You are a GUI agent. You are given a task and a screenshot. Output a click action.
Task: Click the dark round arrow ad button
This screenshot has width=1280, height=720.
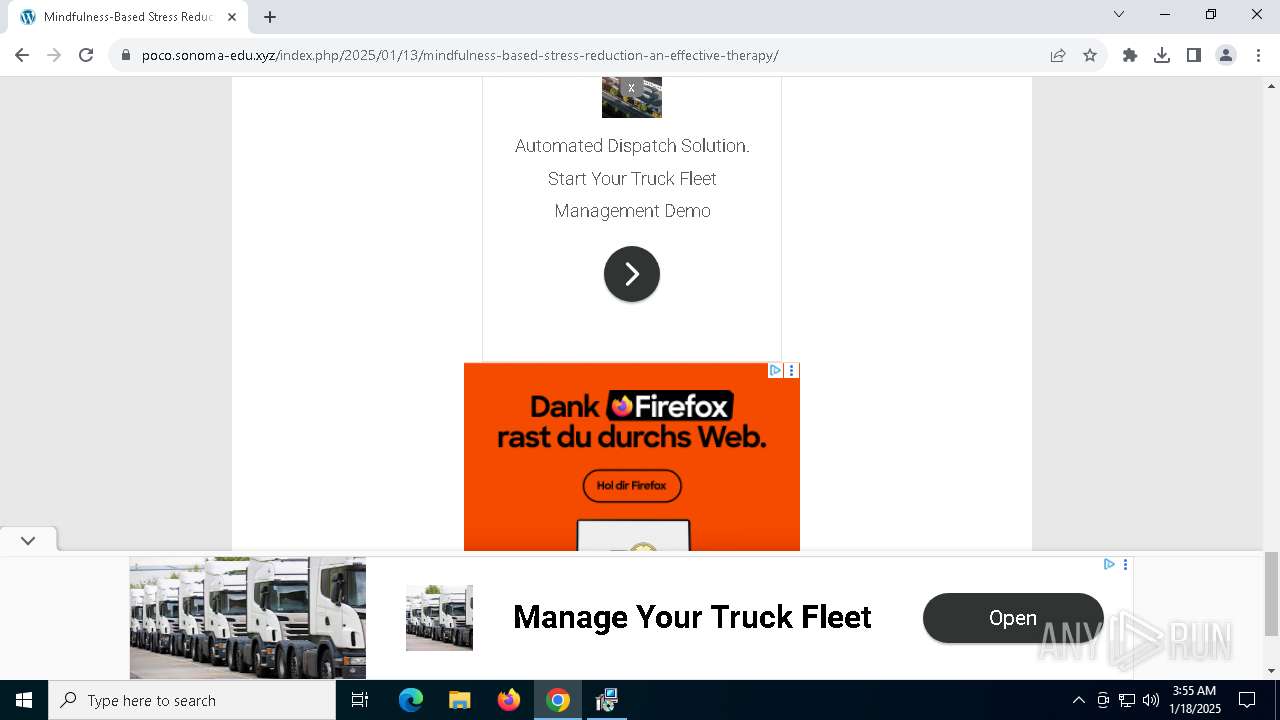point(632,274)
